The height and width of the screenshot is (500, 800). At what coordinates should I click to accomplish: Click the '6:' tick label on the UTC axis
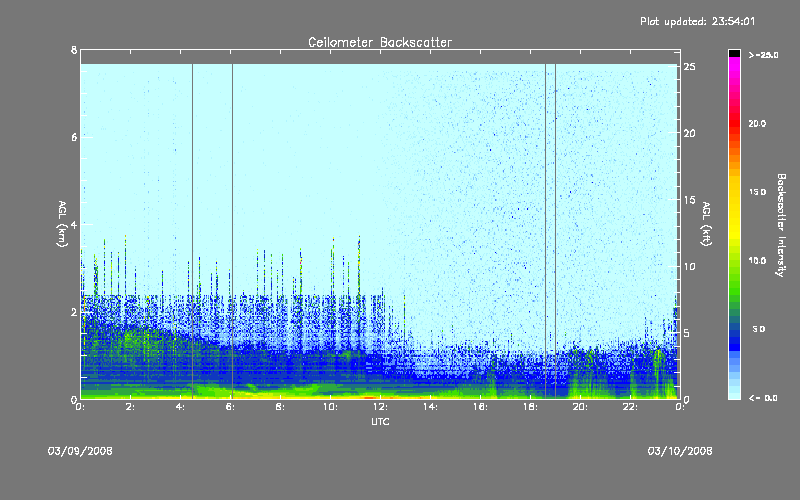(231, 407)
